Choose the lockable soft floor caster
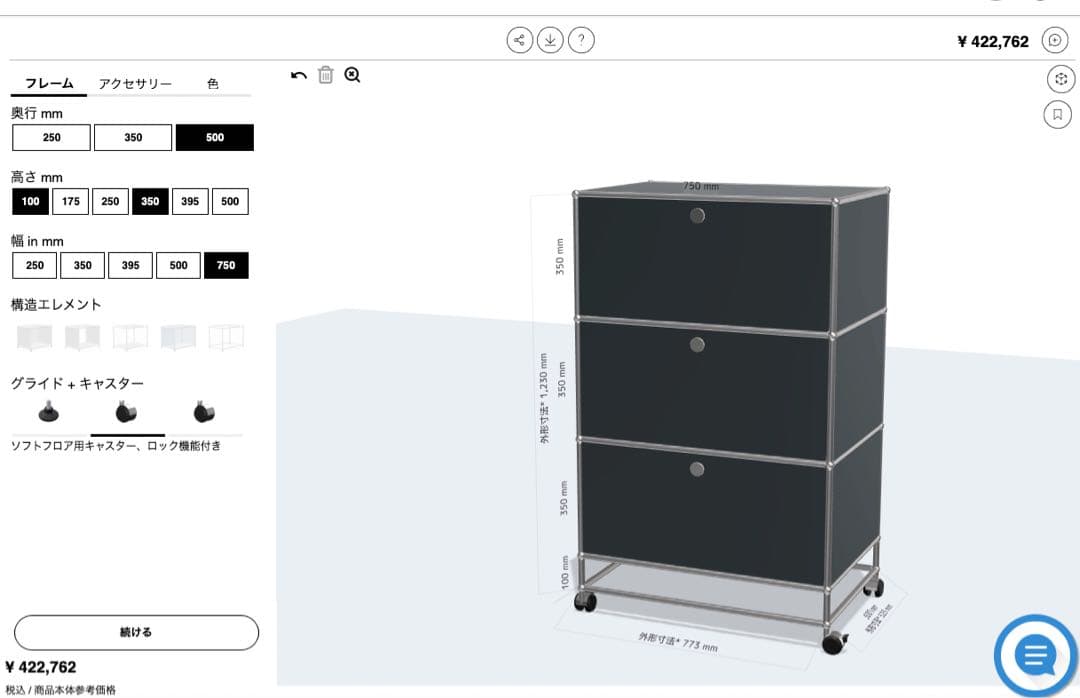This screenshot has height=698, width=1080. (x=126, y=412)
